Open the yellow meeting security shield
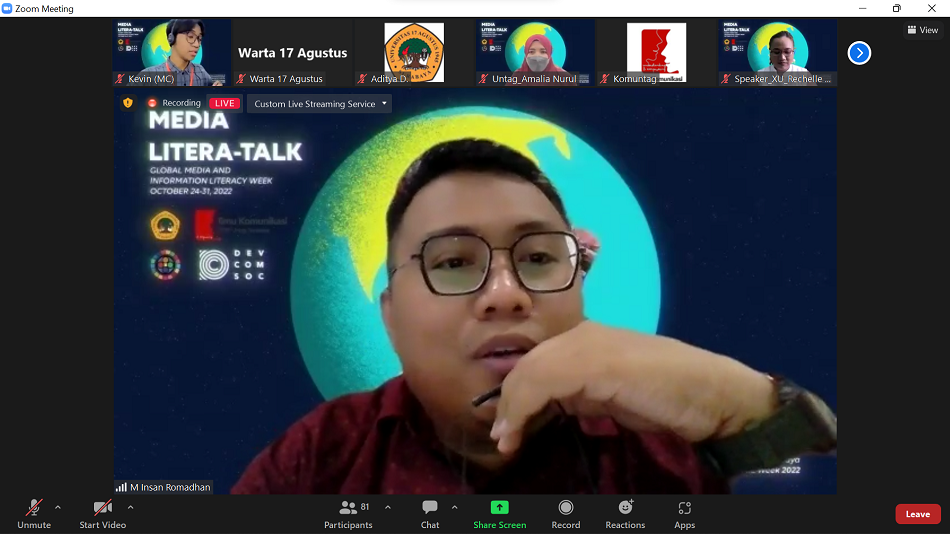Screen dimensions: 950x534 point(128,103)
